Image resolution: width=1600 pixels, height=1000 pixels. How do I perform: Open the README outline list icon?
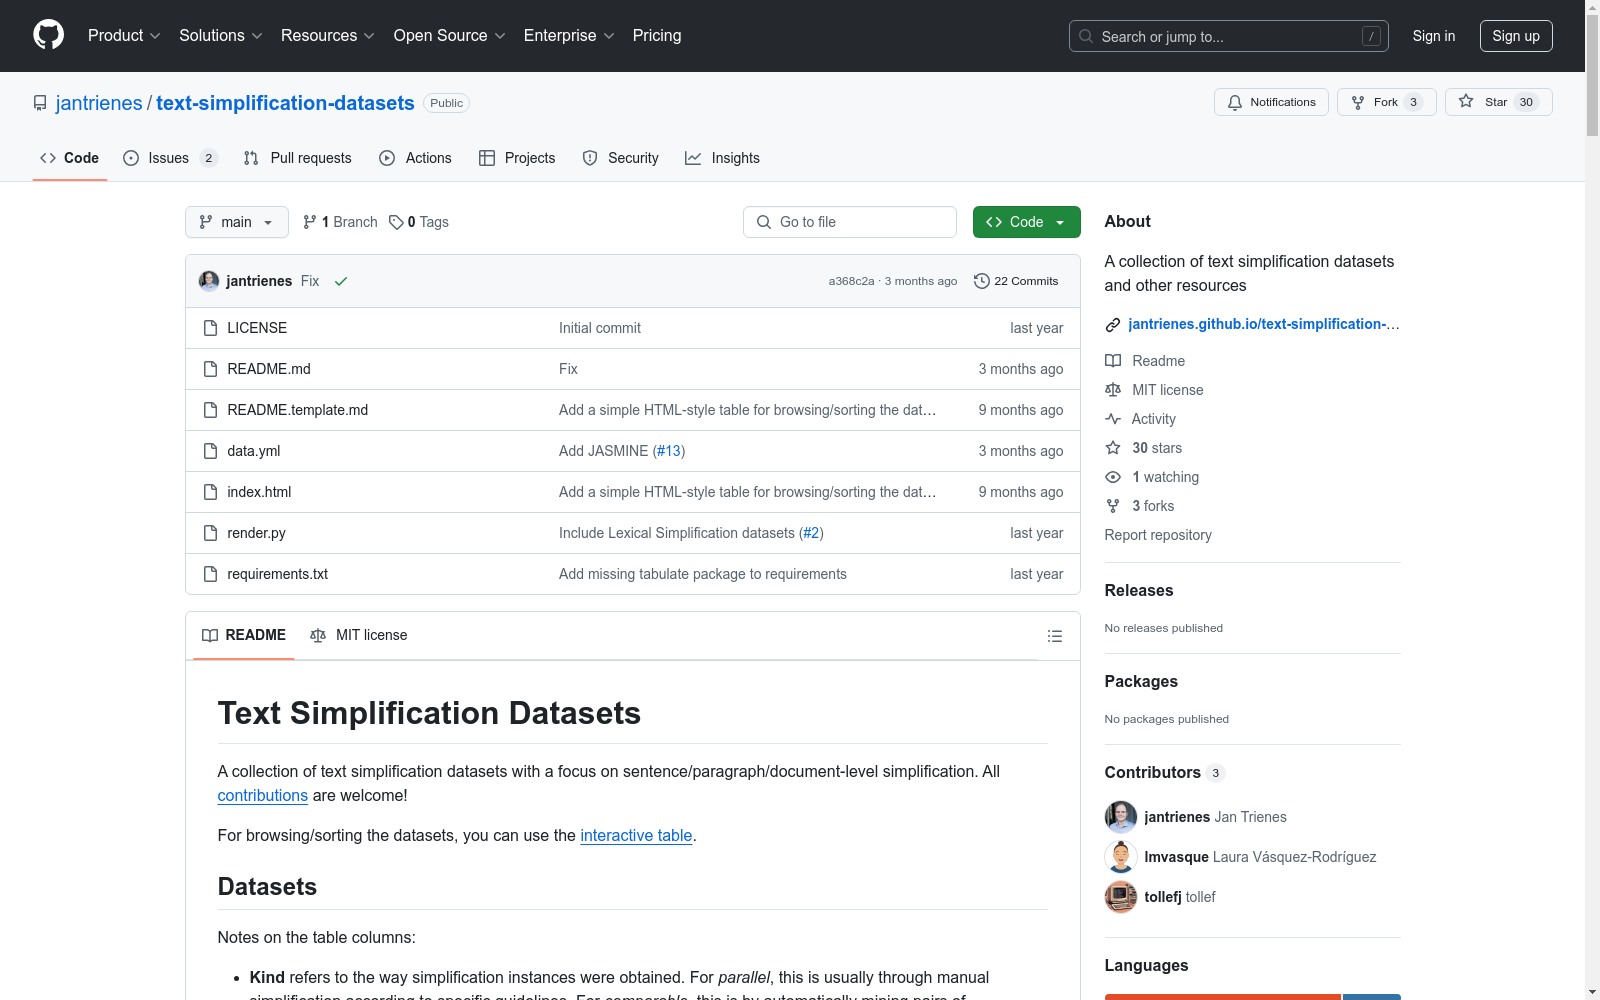click(1054, 636)
